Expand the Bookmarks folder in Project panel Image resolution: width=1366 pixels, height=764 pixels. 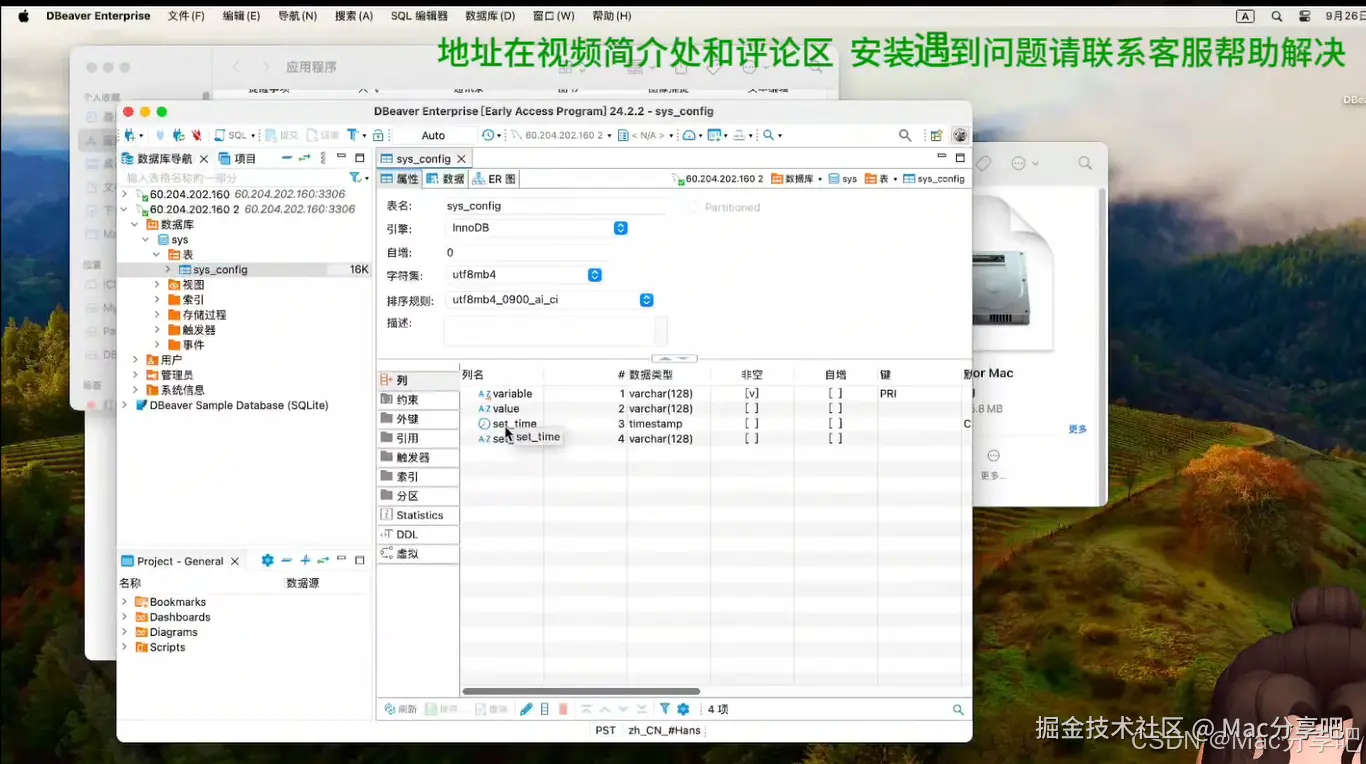[125, 602]
